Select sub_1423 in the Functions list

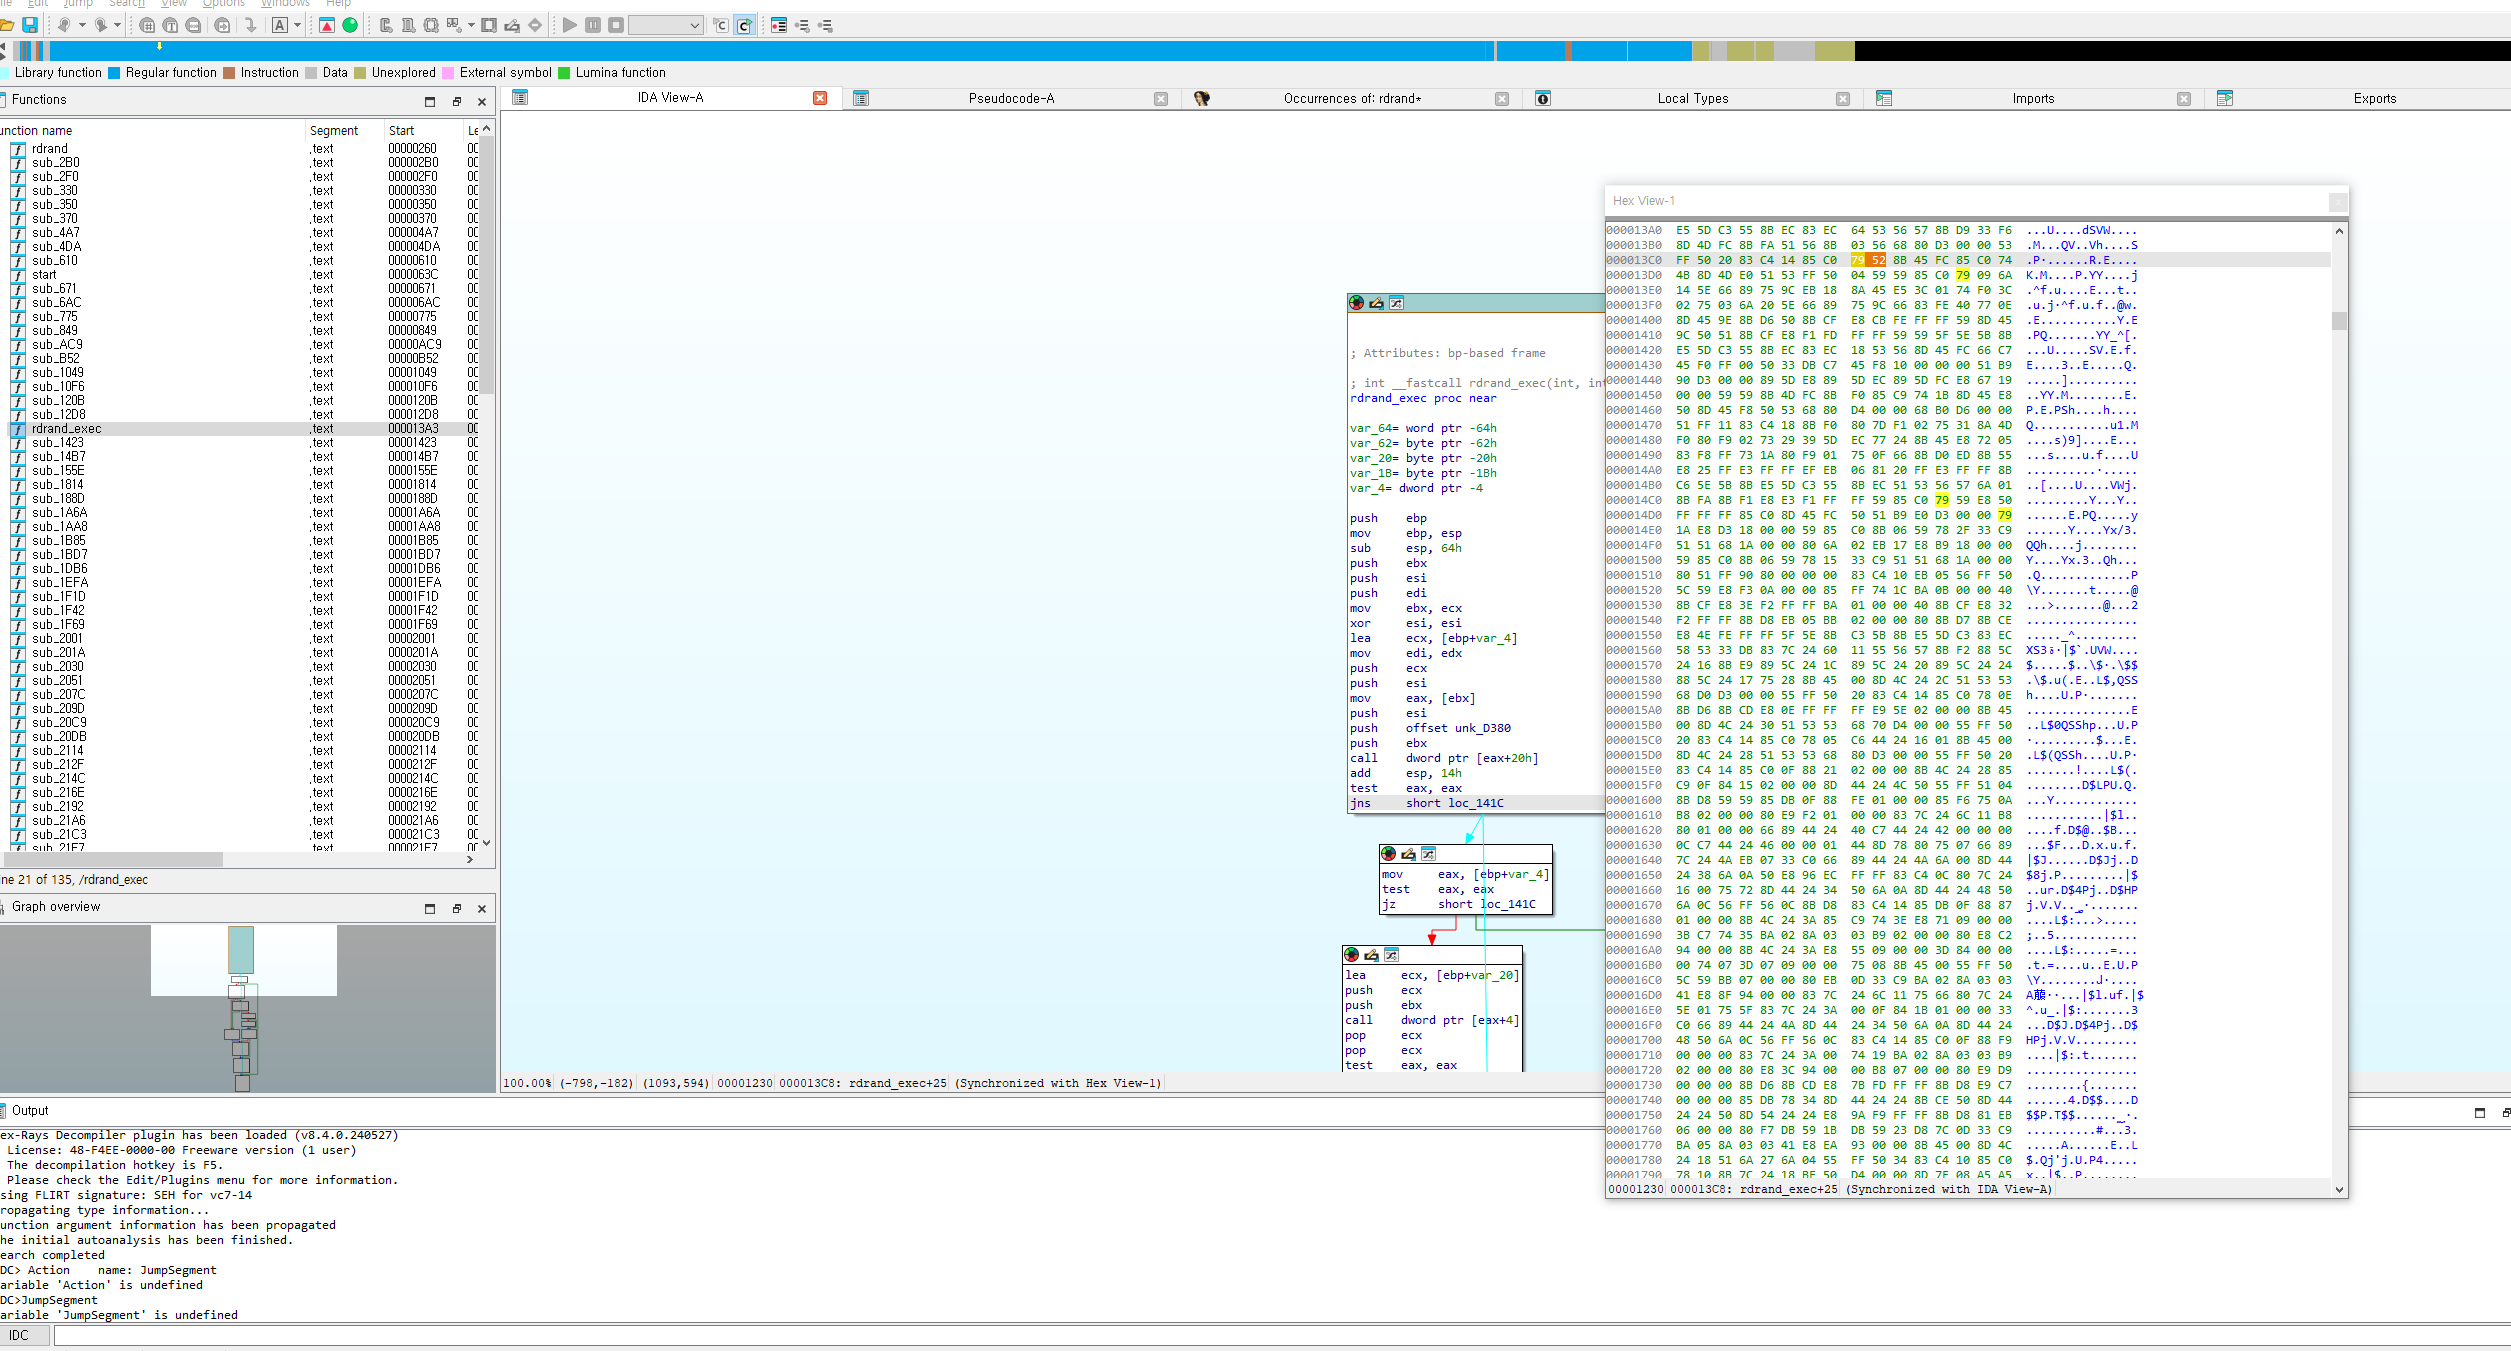click(x=240, y=443)
